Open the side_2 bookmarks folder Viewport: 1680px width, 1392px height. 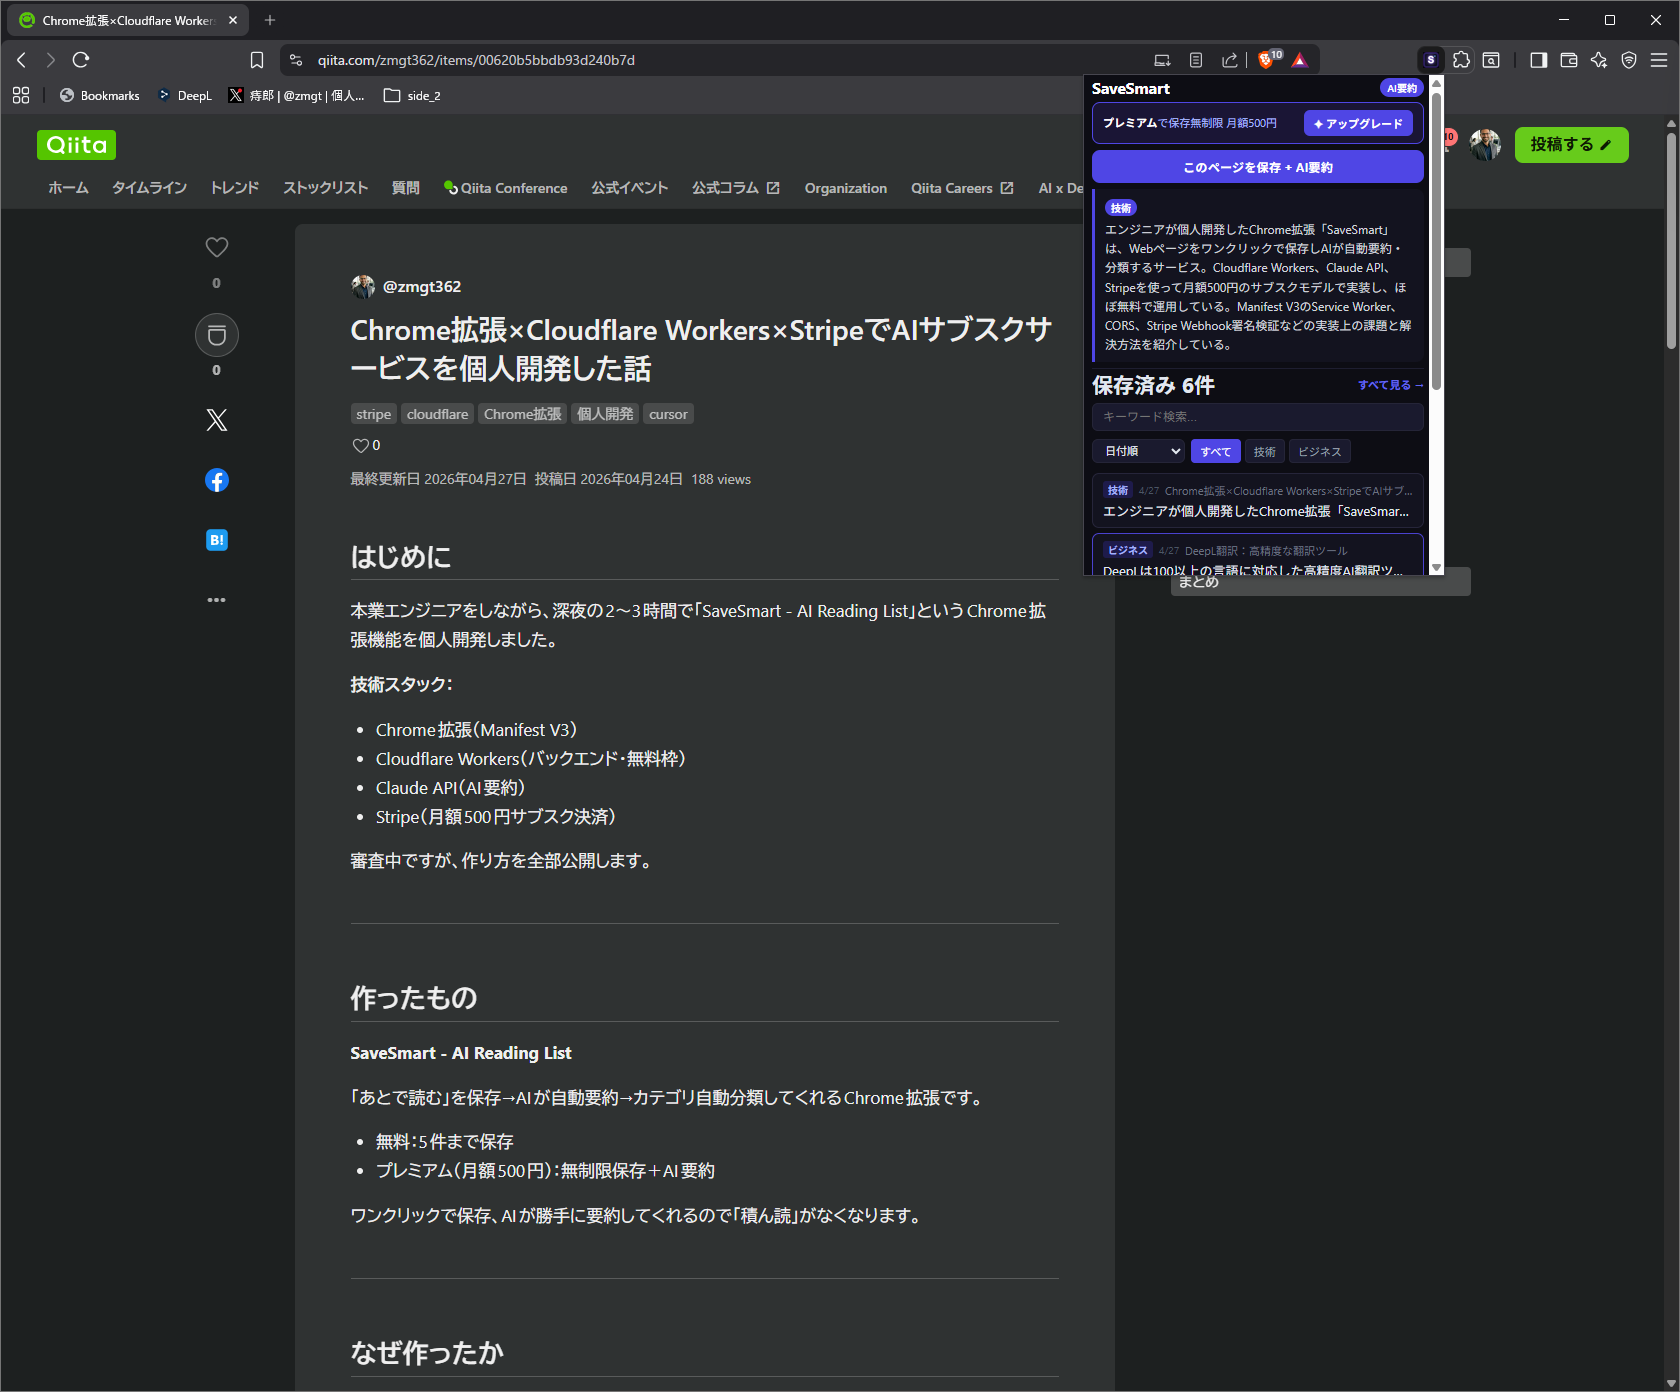pos(412,95)
